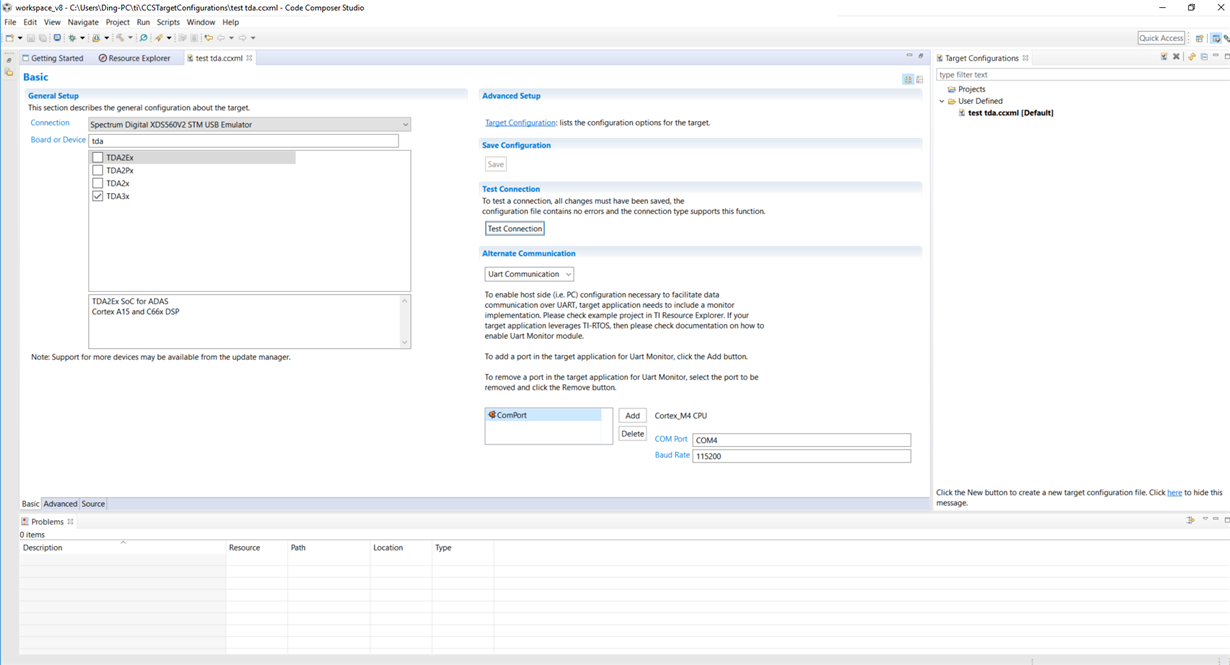
Task: Switch to the Getting Started tab
Action: [53, 58]
